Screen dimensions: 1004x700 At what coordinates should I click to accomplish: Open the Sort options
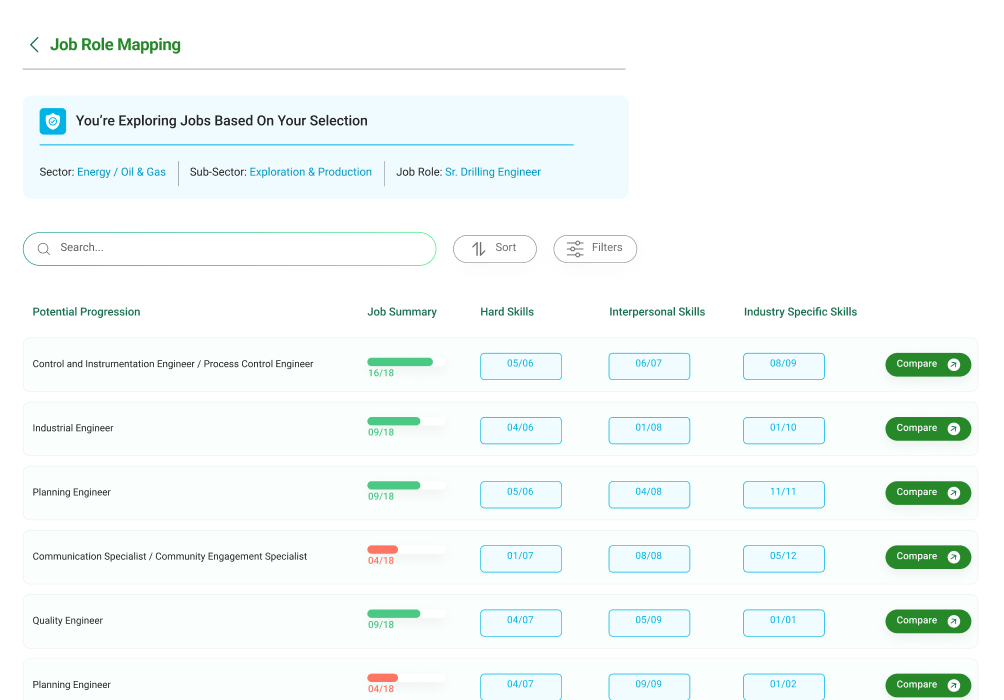tap(495, 249)
